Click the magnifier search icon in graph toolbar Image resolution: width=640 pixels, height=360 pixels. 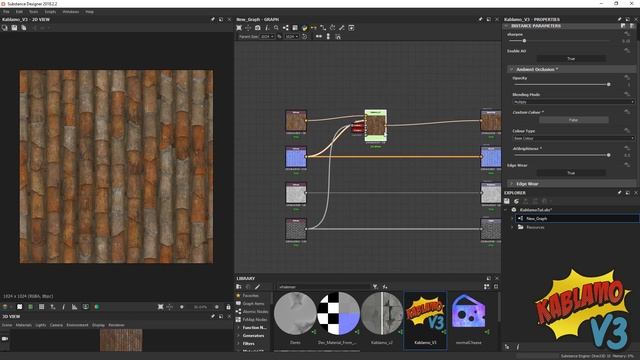click(276, 28)
